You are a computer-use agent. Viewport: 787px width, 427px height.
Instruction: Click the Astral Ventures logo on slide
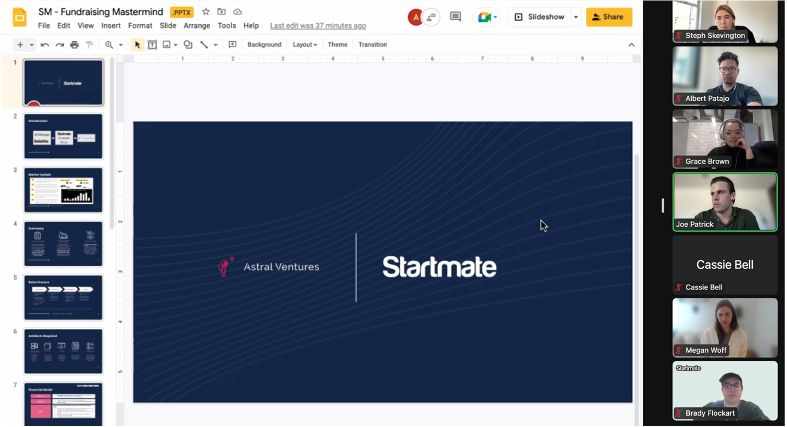(269, 267)
